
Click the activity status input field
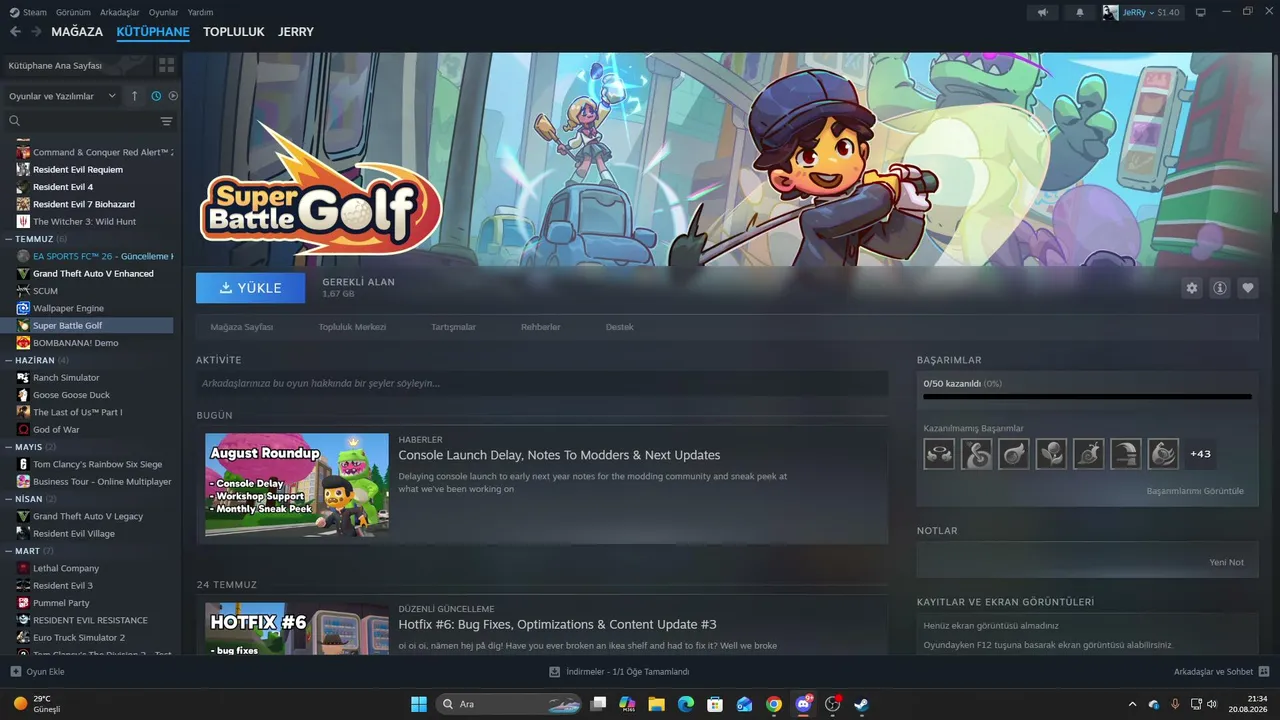[542, 383]
